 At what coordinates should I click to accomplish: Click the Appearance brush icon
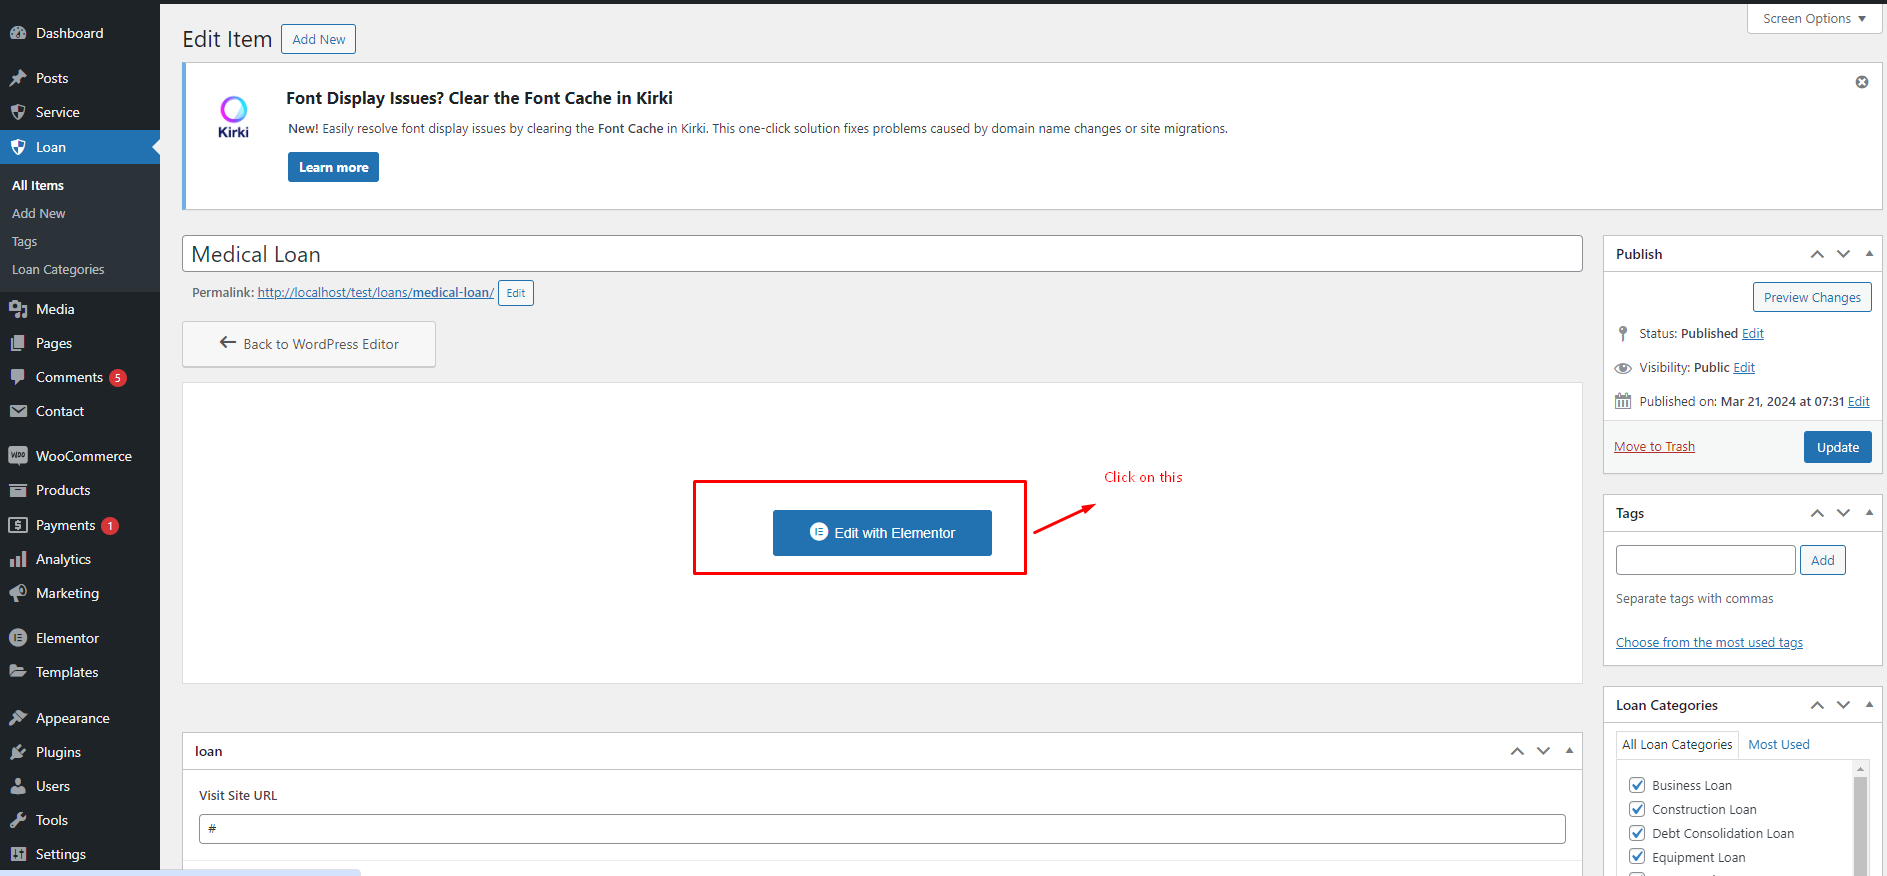[x=18, y=718]
